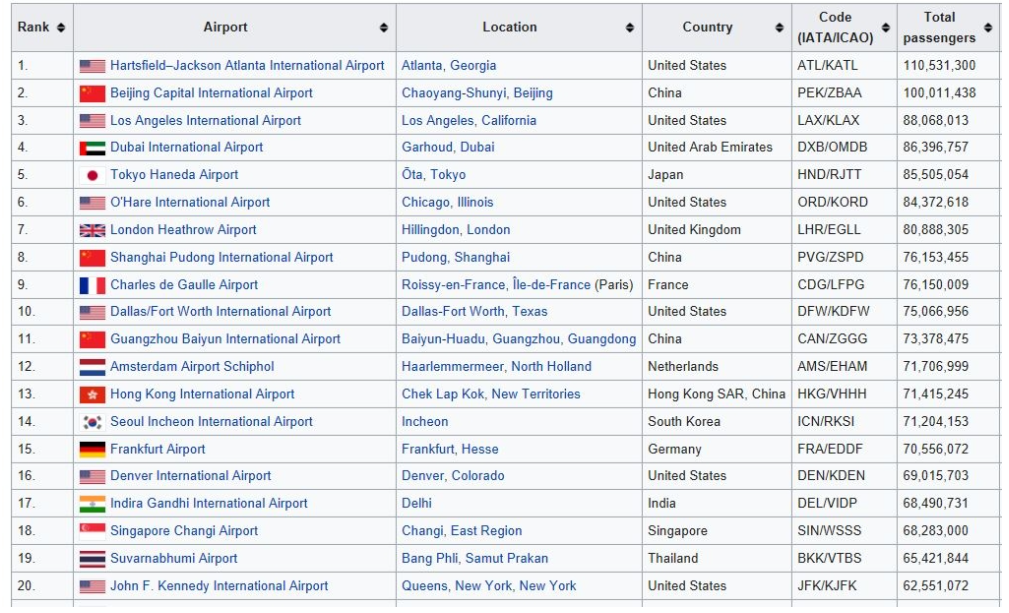This screenshot has height=613, width=1009.
Task: Sort table by Rank column arrows
Action: [x=61, y=28]
